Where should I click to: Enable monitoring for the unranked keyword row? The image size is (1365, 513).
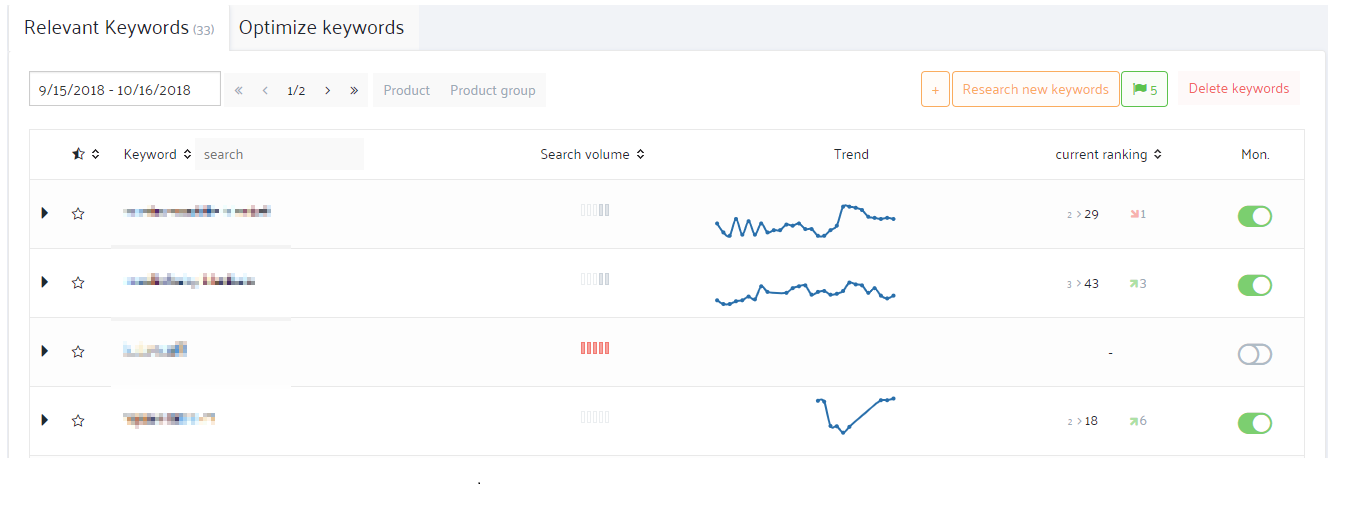[x=1255, y=354]
